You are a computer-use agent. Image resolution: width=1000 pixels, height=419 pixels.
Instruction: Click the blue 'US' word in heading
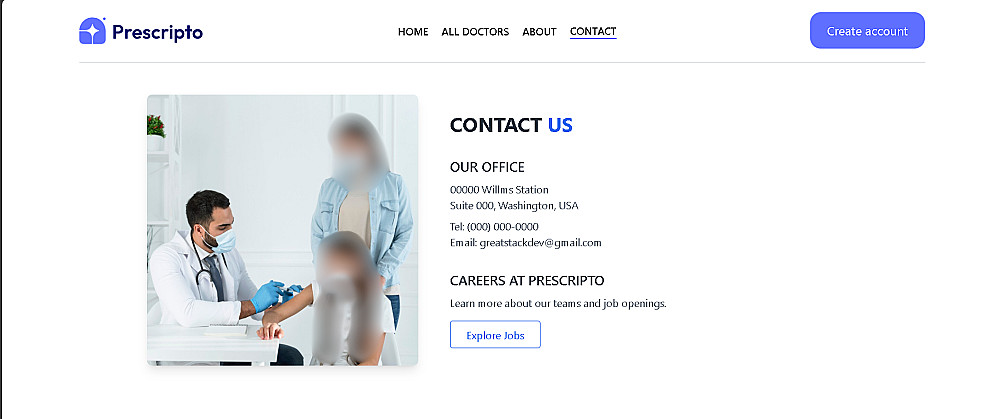coord(560,125)
